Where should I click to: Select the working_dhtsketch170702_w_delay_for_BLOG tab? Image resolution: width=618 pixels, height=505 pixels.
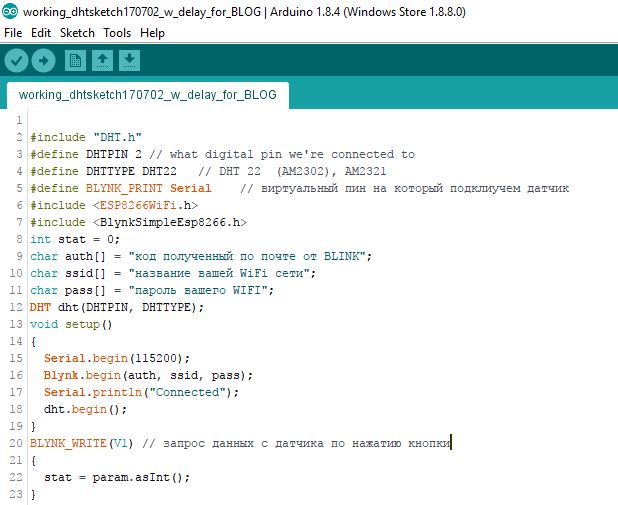tap(148, 95)
